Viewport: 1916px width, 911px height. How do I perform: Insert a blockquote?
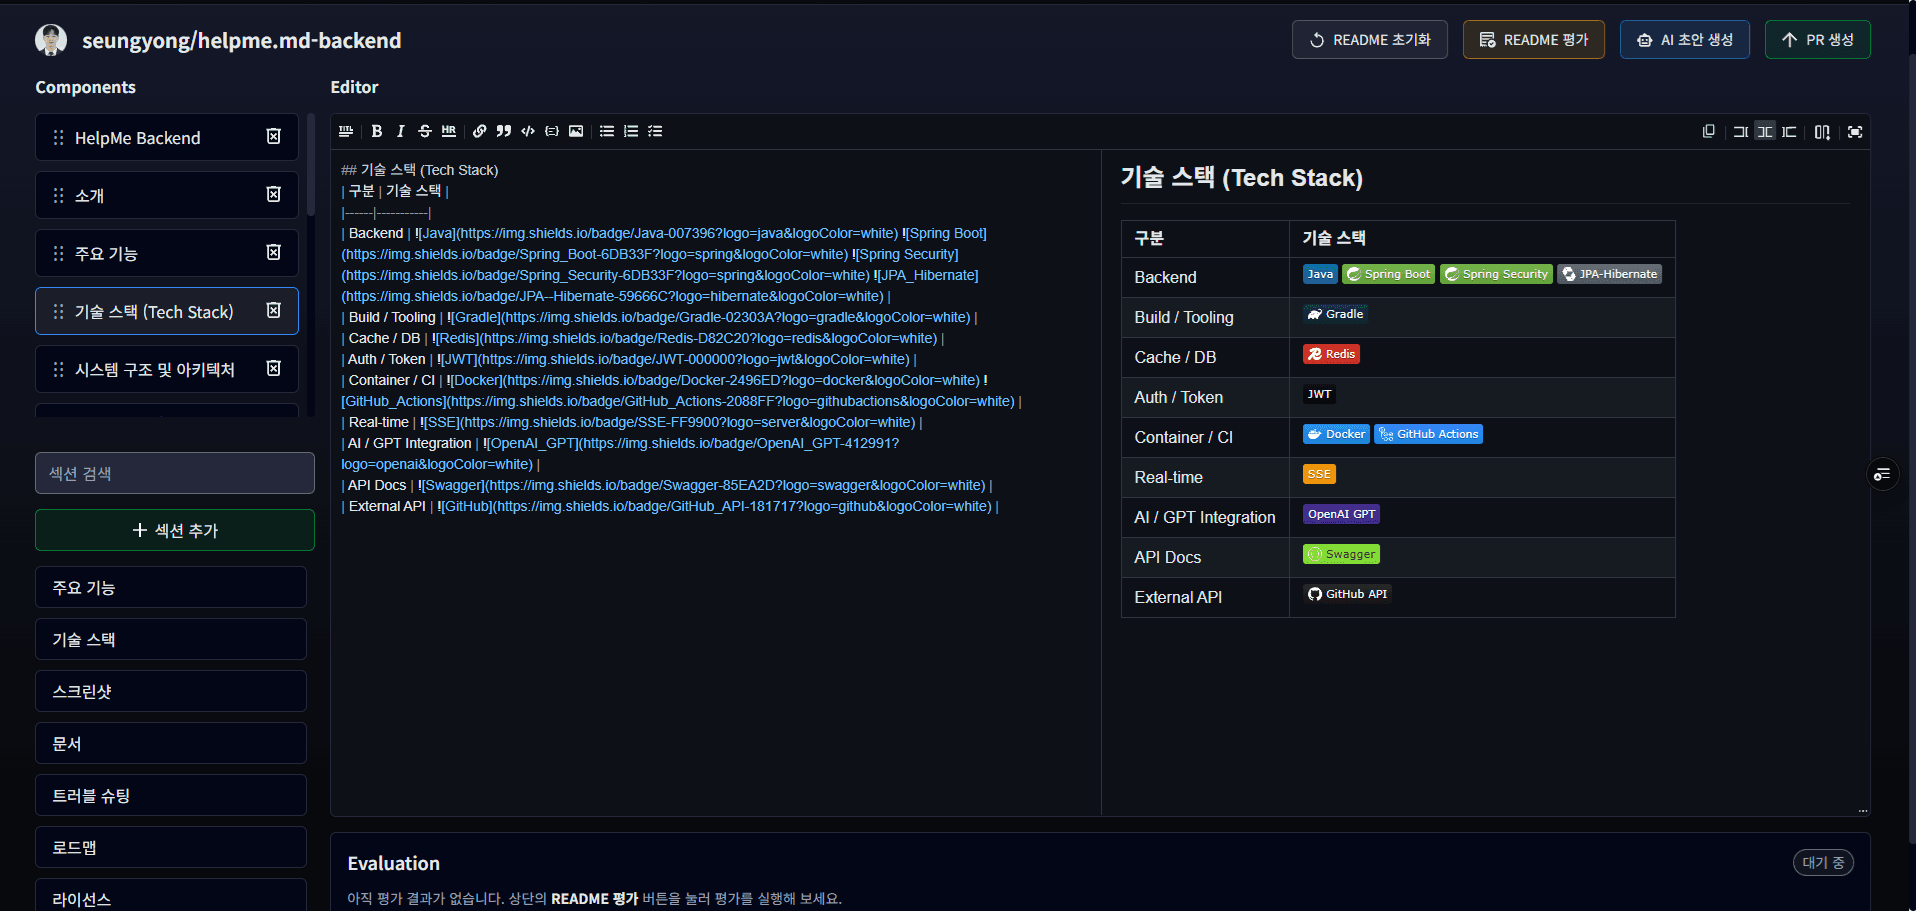(x=504, y=131)
